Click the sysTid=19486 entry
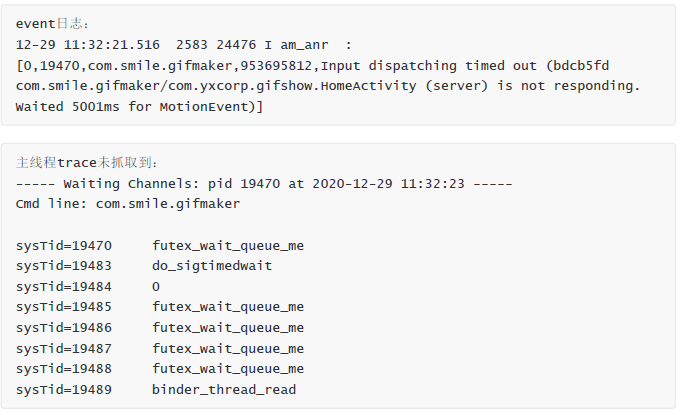678x413 pixels. point(64,328)
